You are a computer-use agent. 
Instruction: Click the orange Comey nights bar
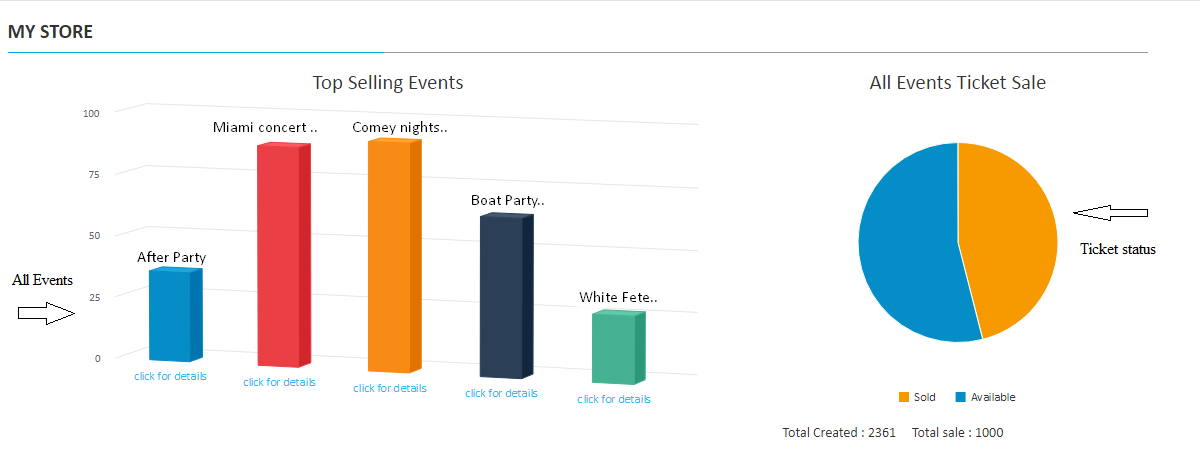tap(390, 256)
